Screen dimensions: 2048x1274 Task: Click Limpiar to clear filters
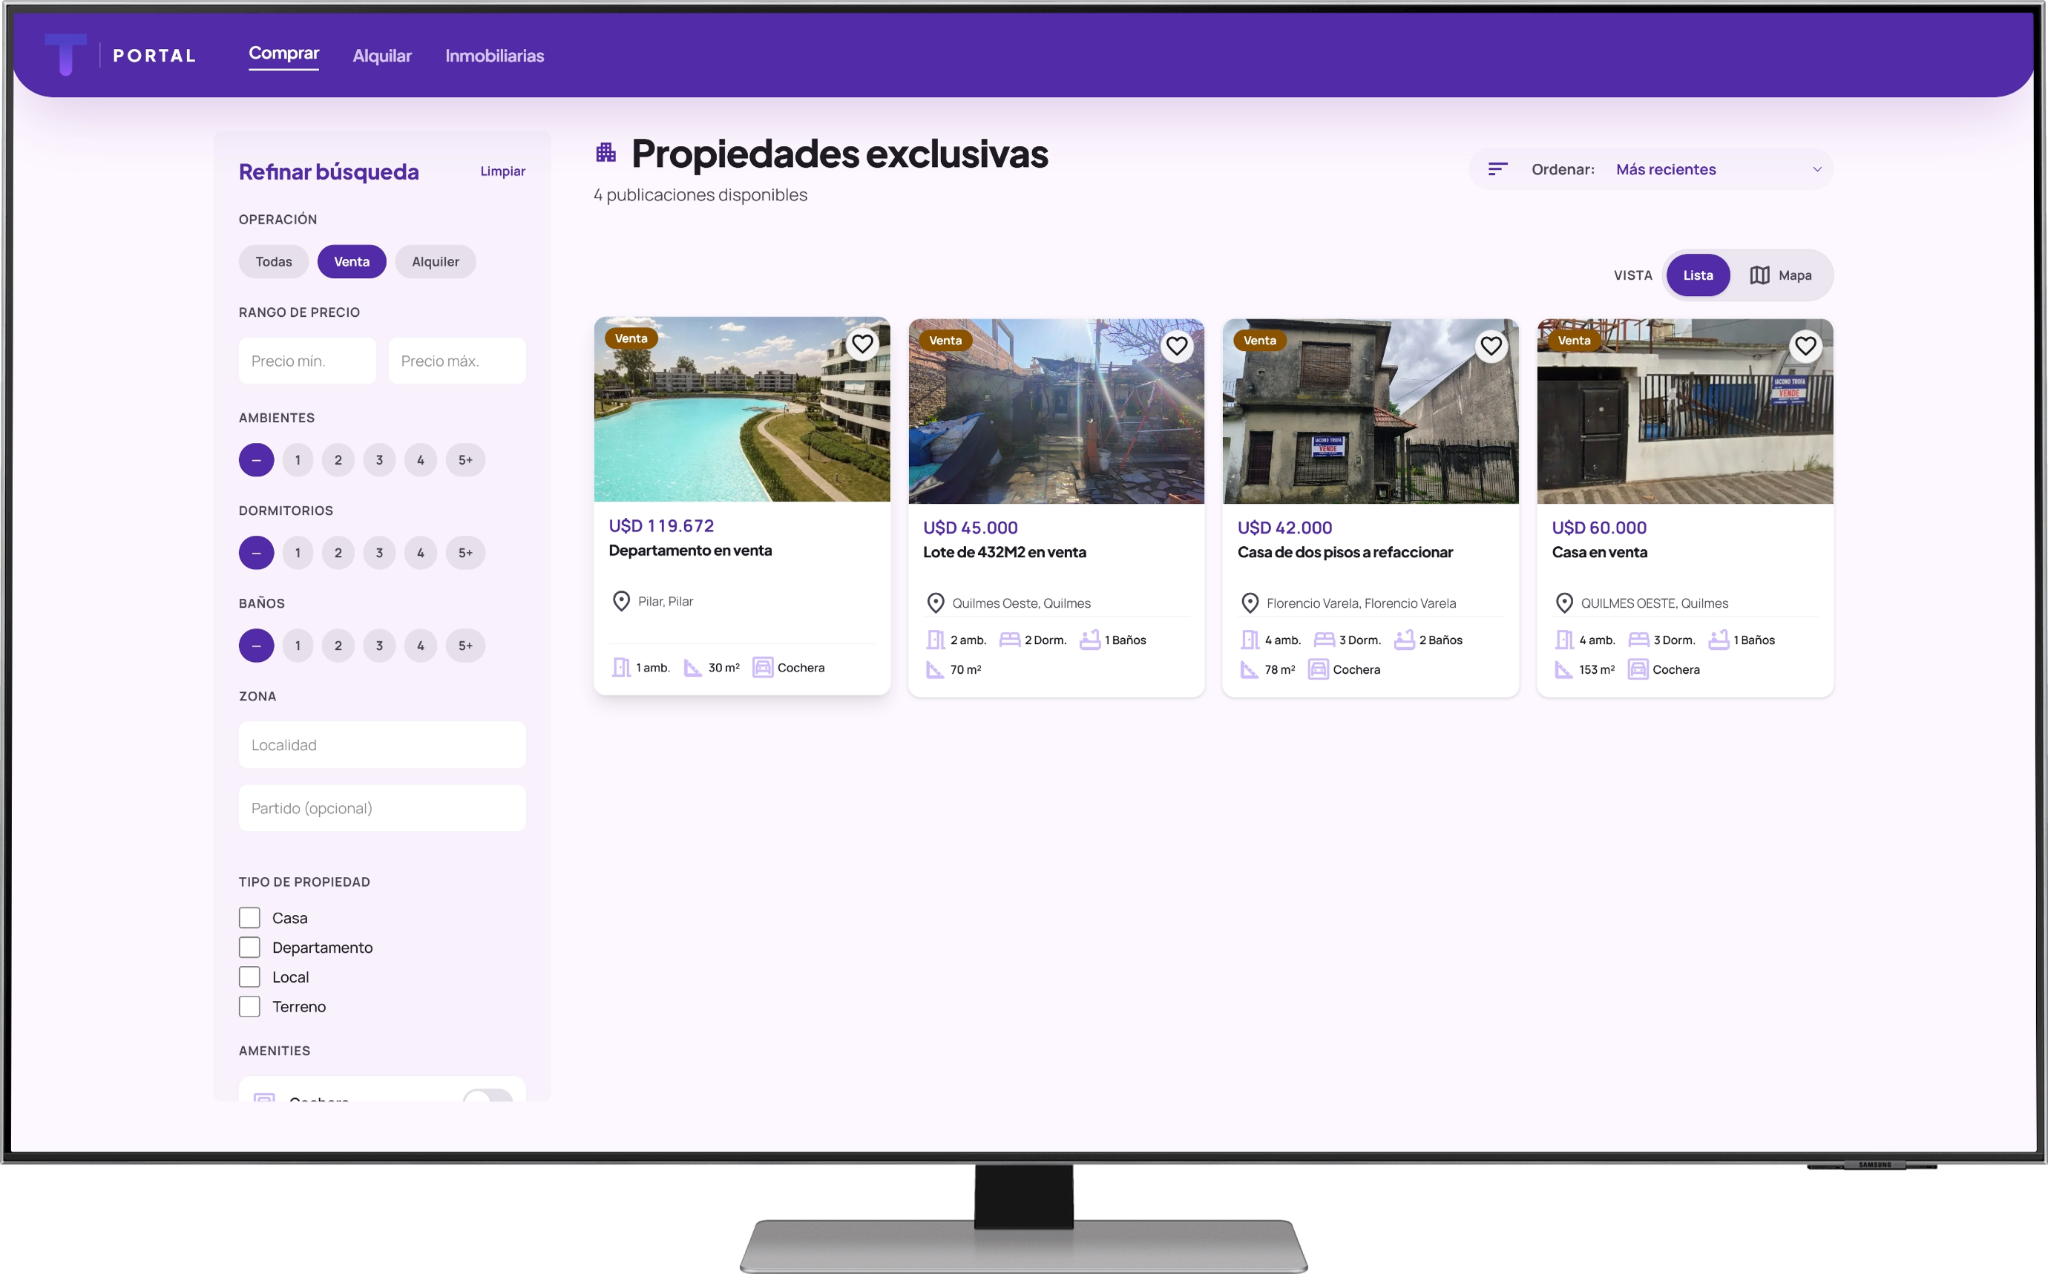click(x=503, y=171)
